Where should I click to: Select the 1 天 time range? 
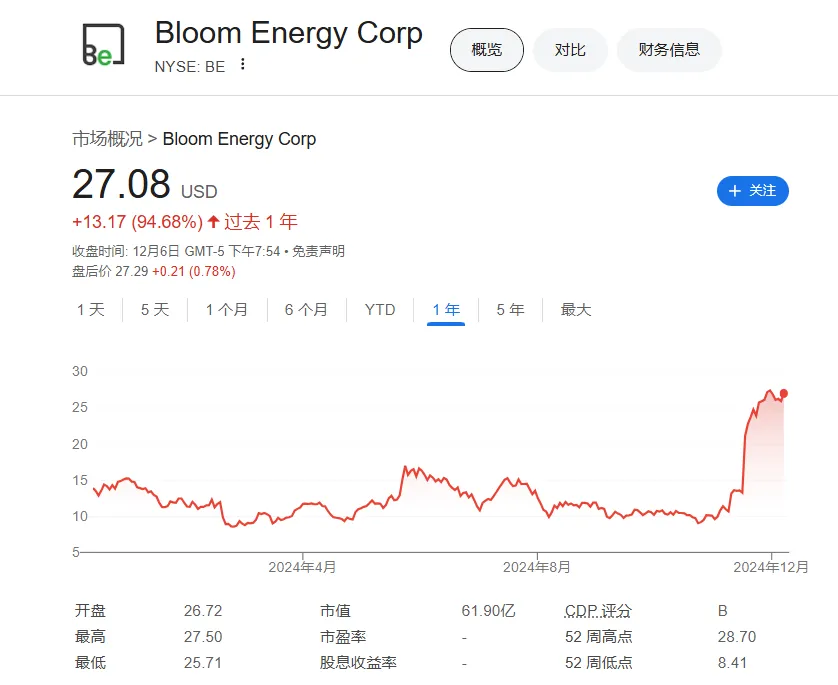coord(91,310)
